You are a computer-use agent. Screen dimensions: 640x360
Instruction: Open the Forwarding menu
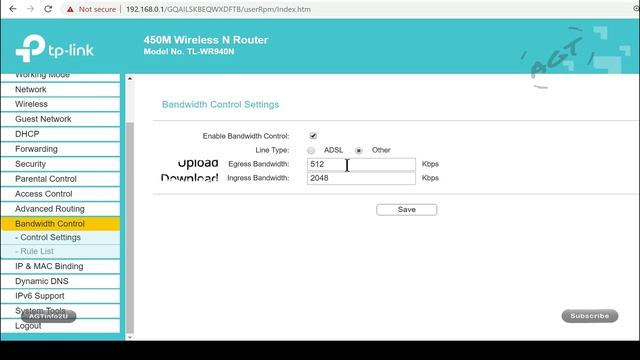[60, 149]
